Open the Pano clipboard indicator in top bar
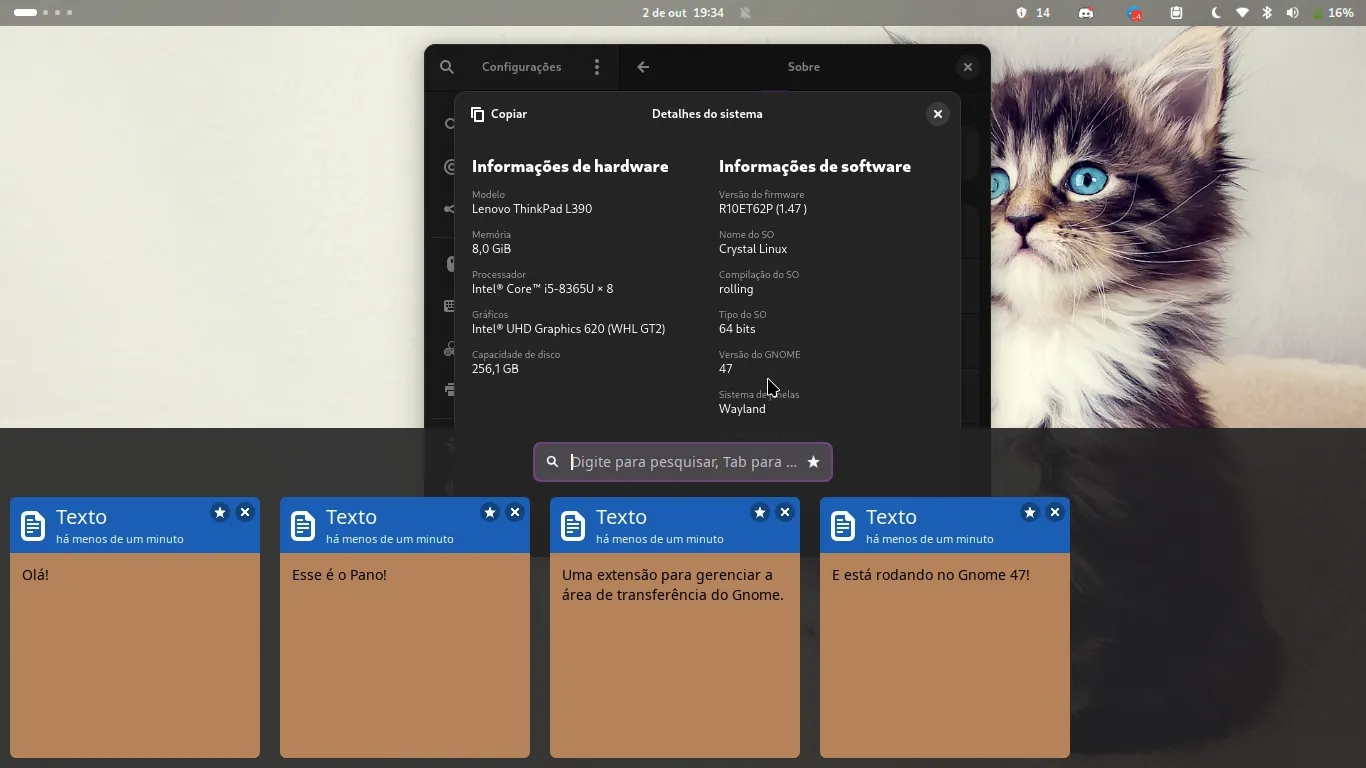1366x768 pixels. 1177,13
